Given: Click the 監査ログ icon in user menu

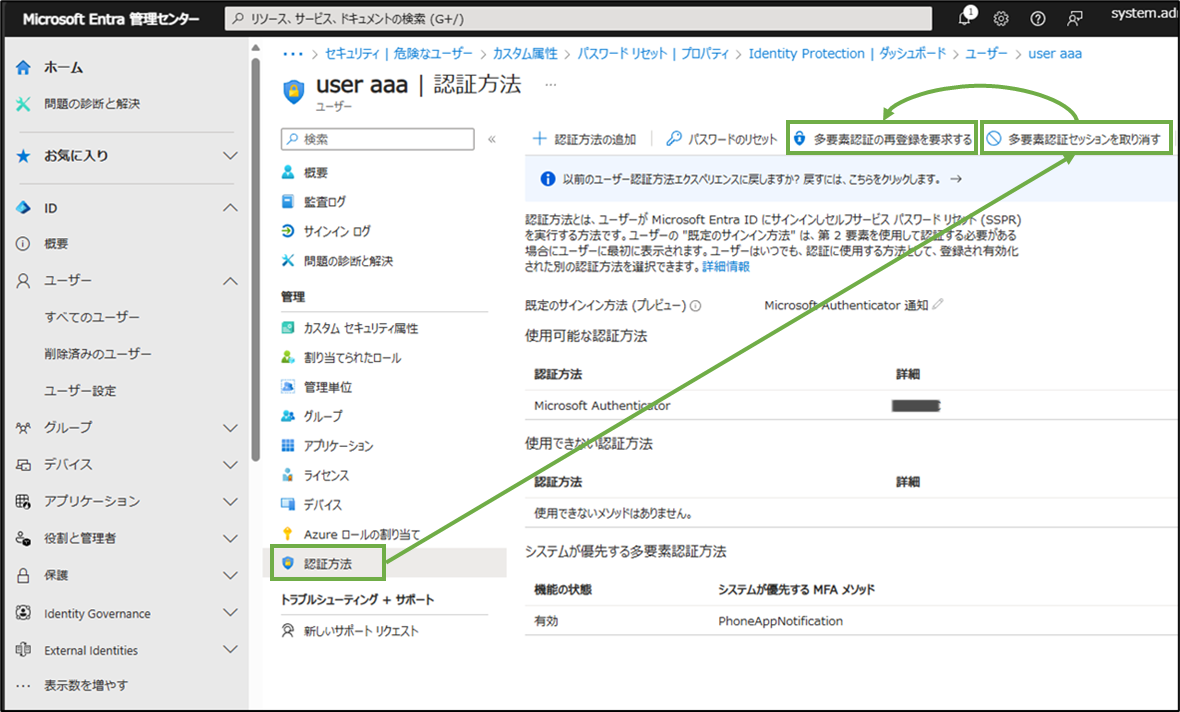Looking at the screenshot, I should coord(287,201).
